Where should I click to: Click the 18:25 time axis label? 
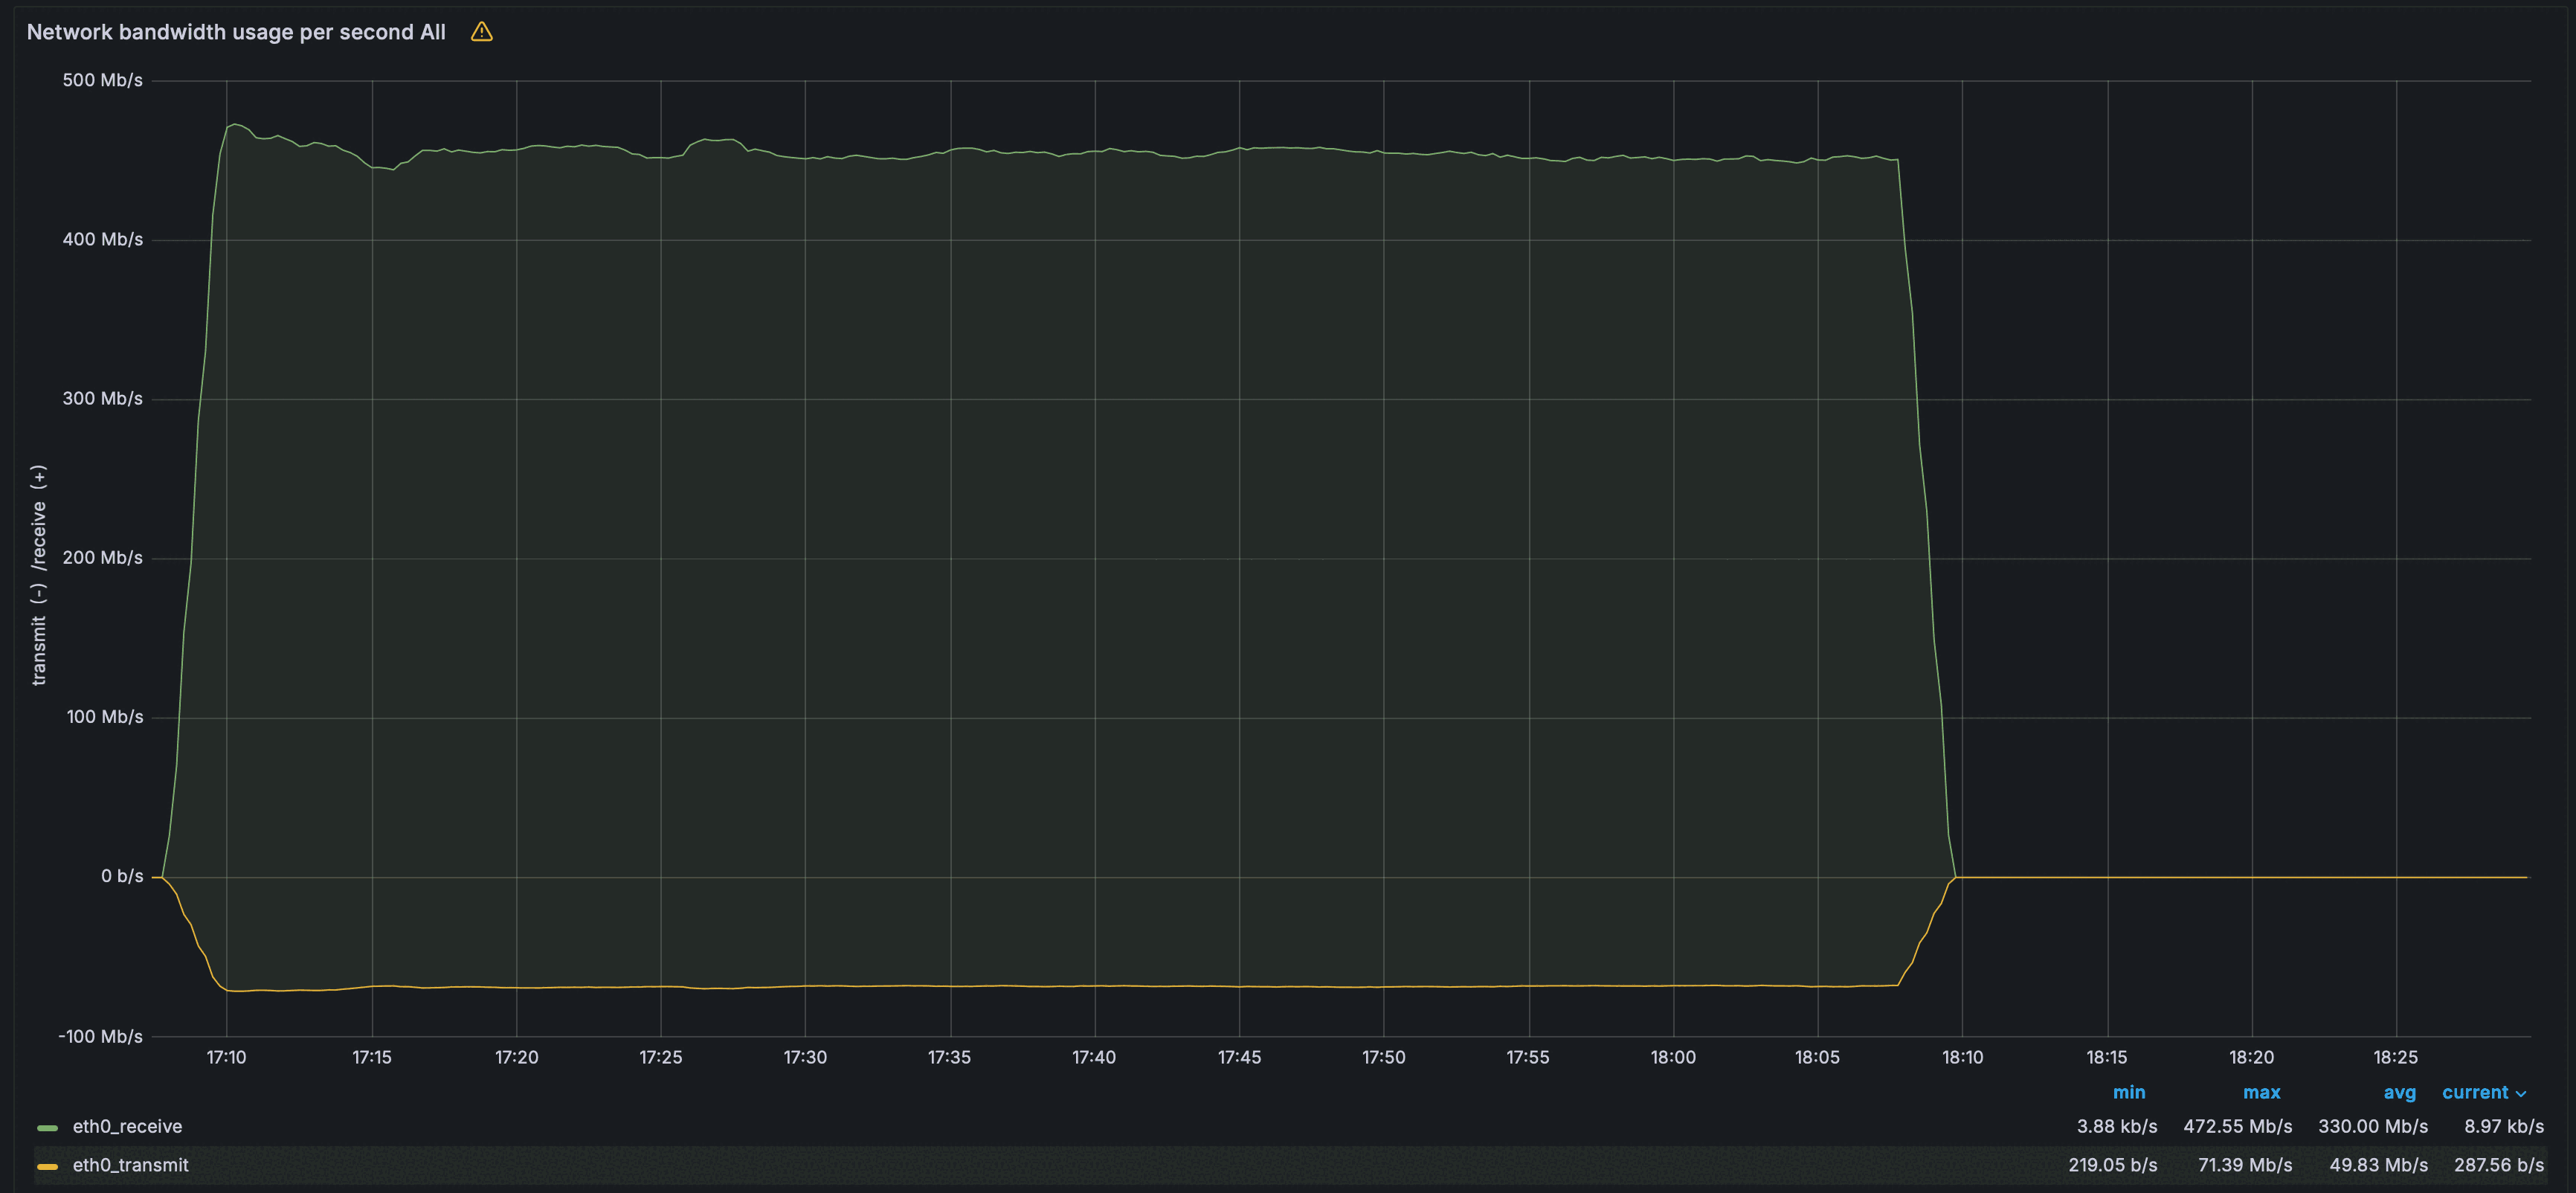pos(2395,1057)
